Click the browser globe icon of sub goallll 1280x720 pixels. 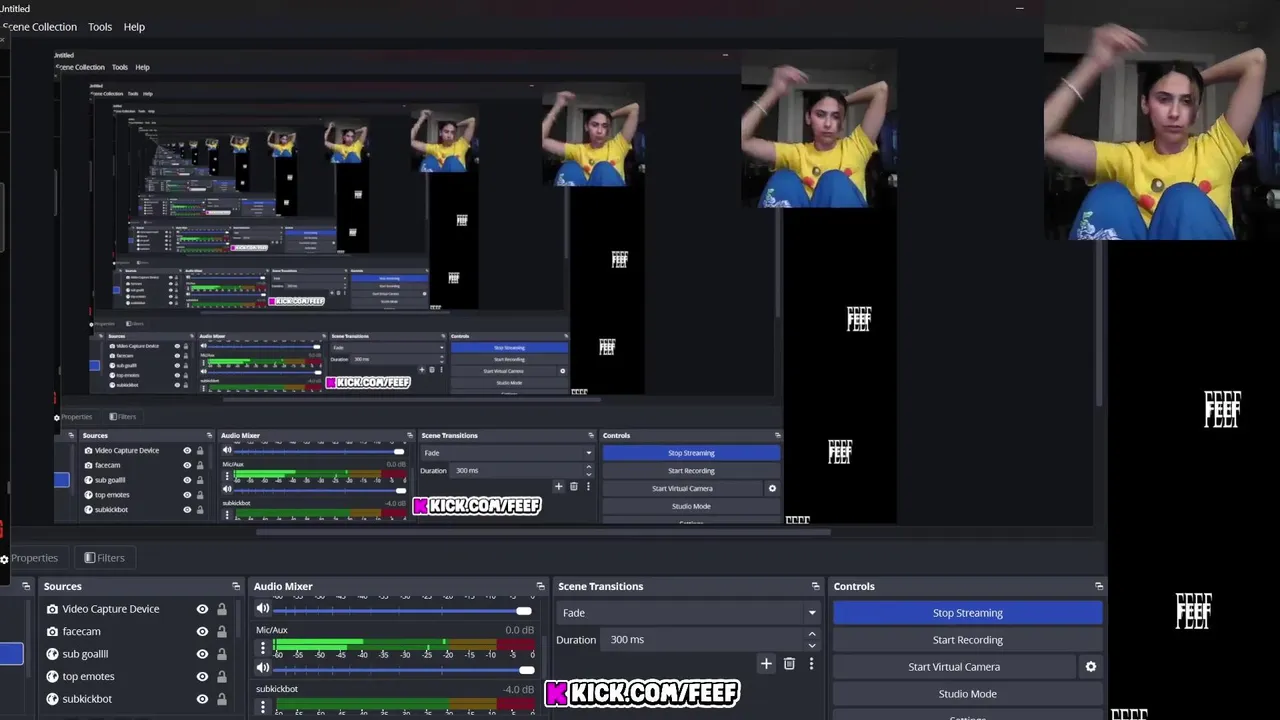pos(52,654)
